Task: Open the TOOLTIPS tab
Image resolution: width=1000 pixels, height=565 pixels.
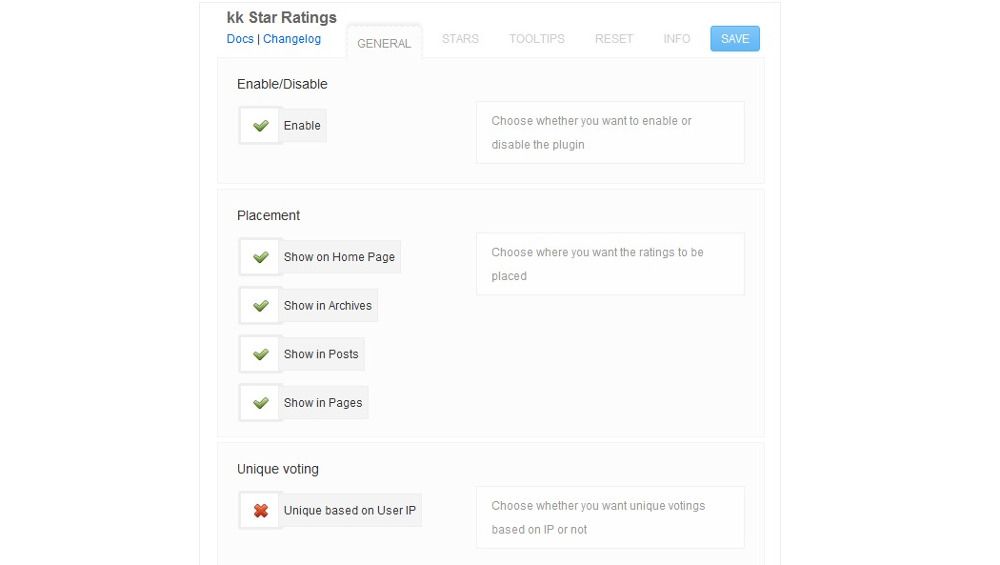Action: pos(537,39)
